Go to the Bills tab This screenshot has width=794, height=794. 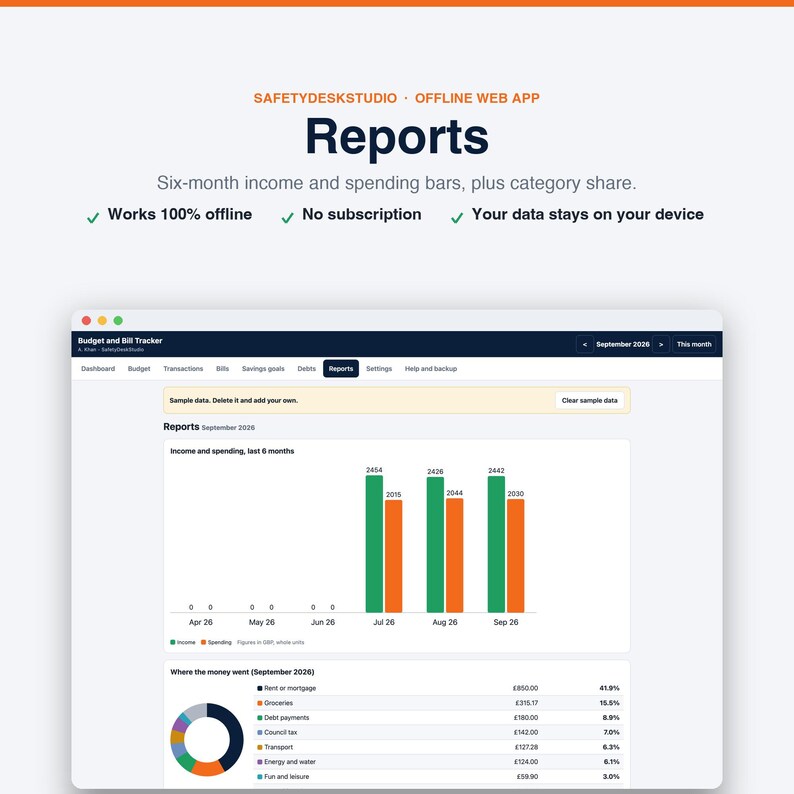(x=222, y=369)
